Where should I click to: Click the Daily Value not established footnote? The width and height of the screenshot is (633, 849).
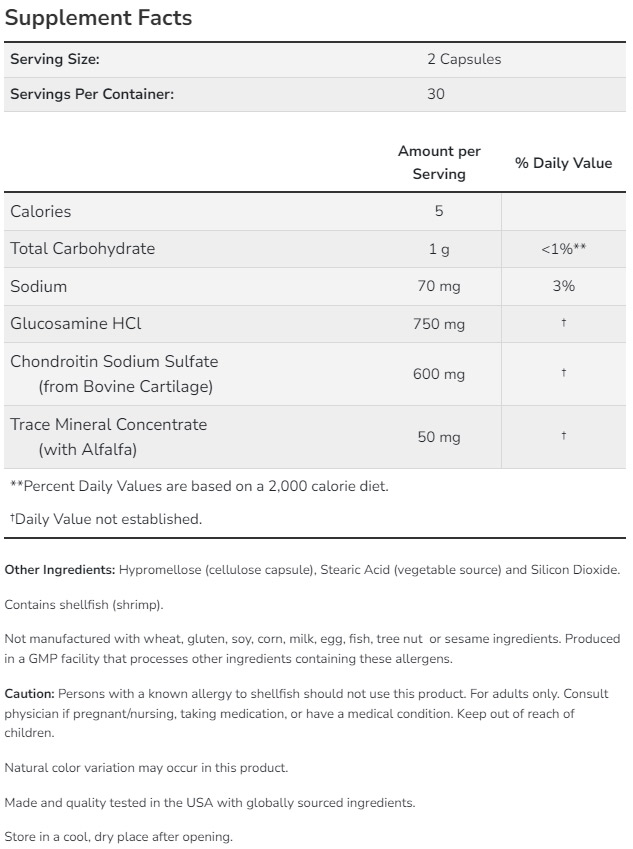(106, 519)
